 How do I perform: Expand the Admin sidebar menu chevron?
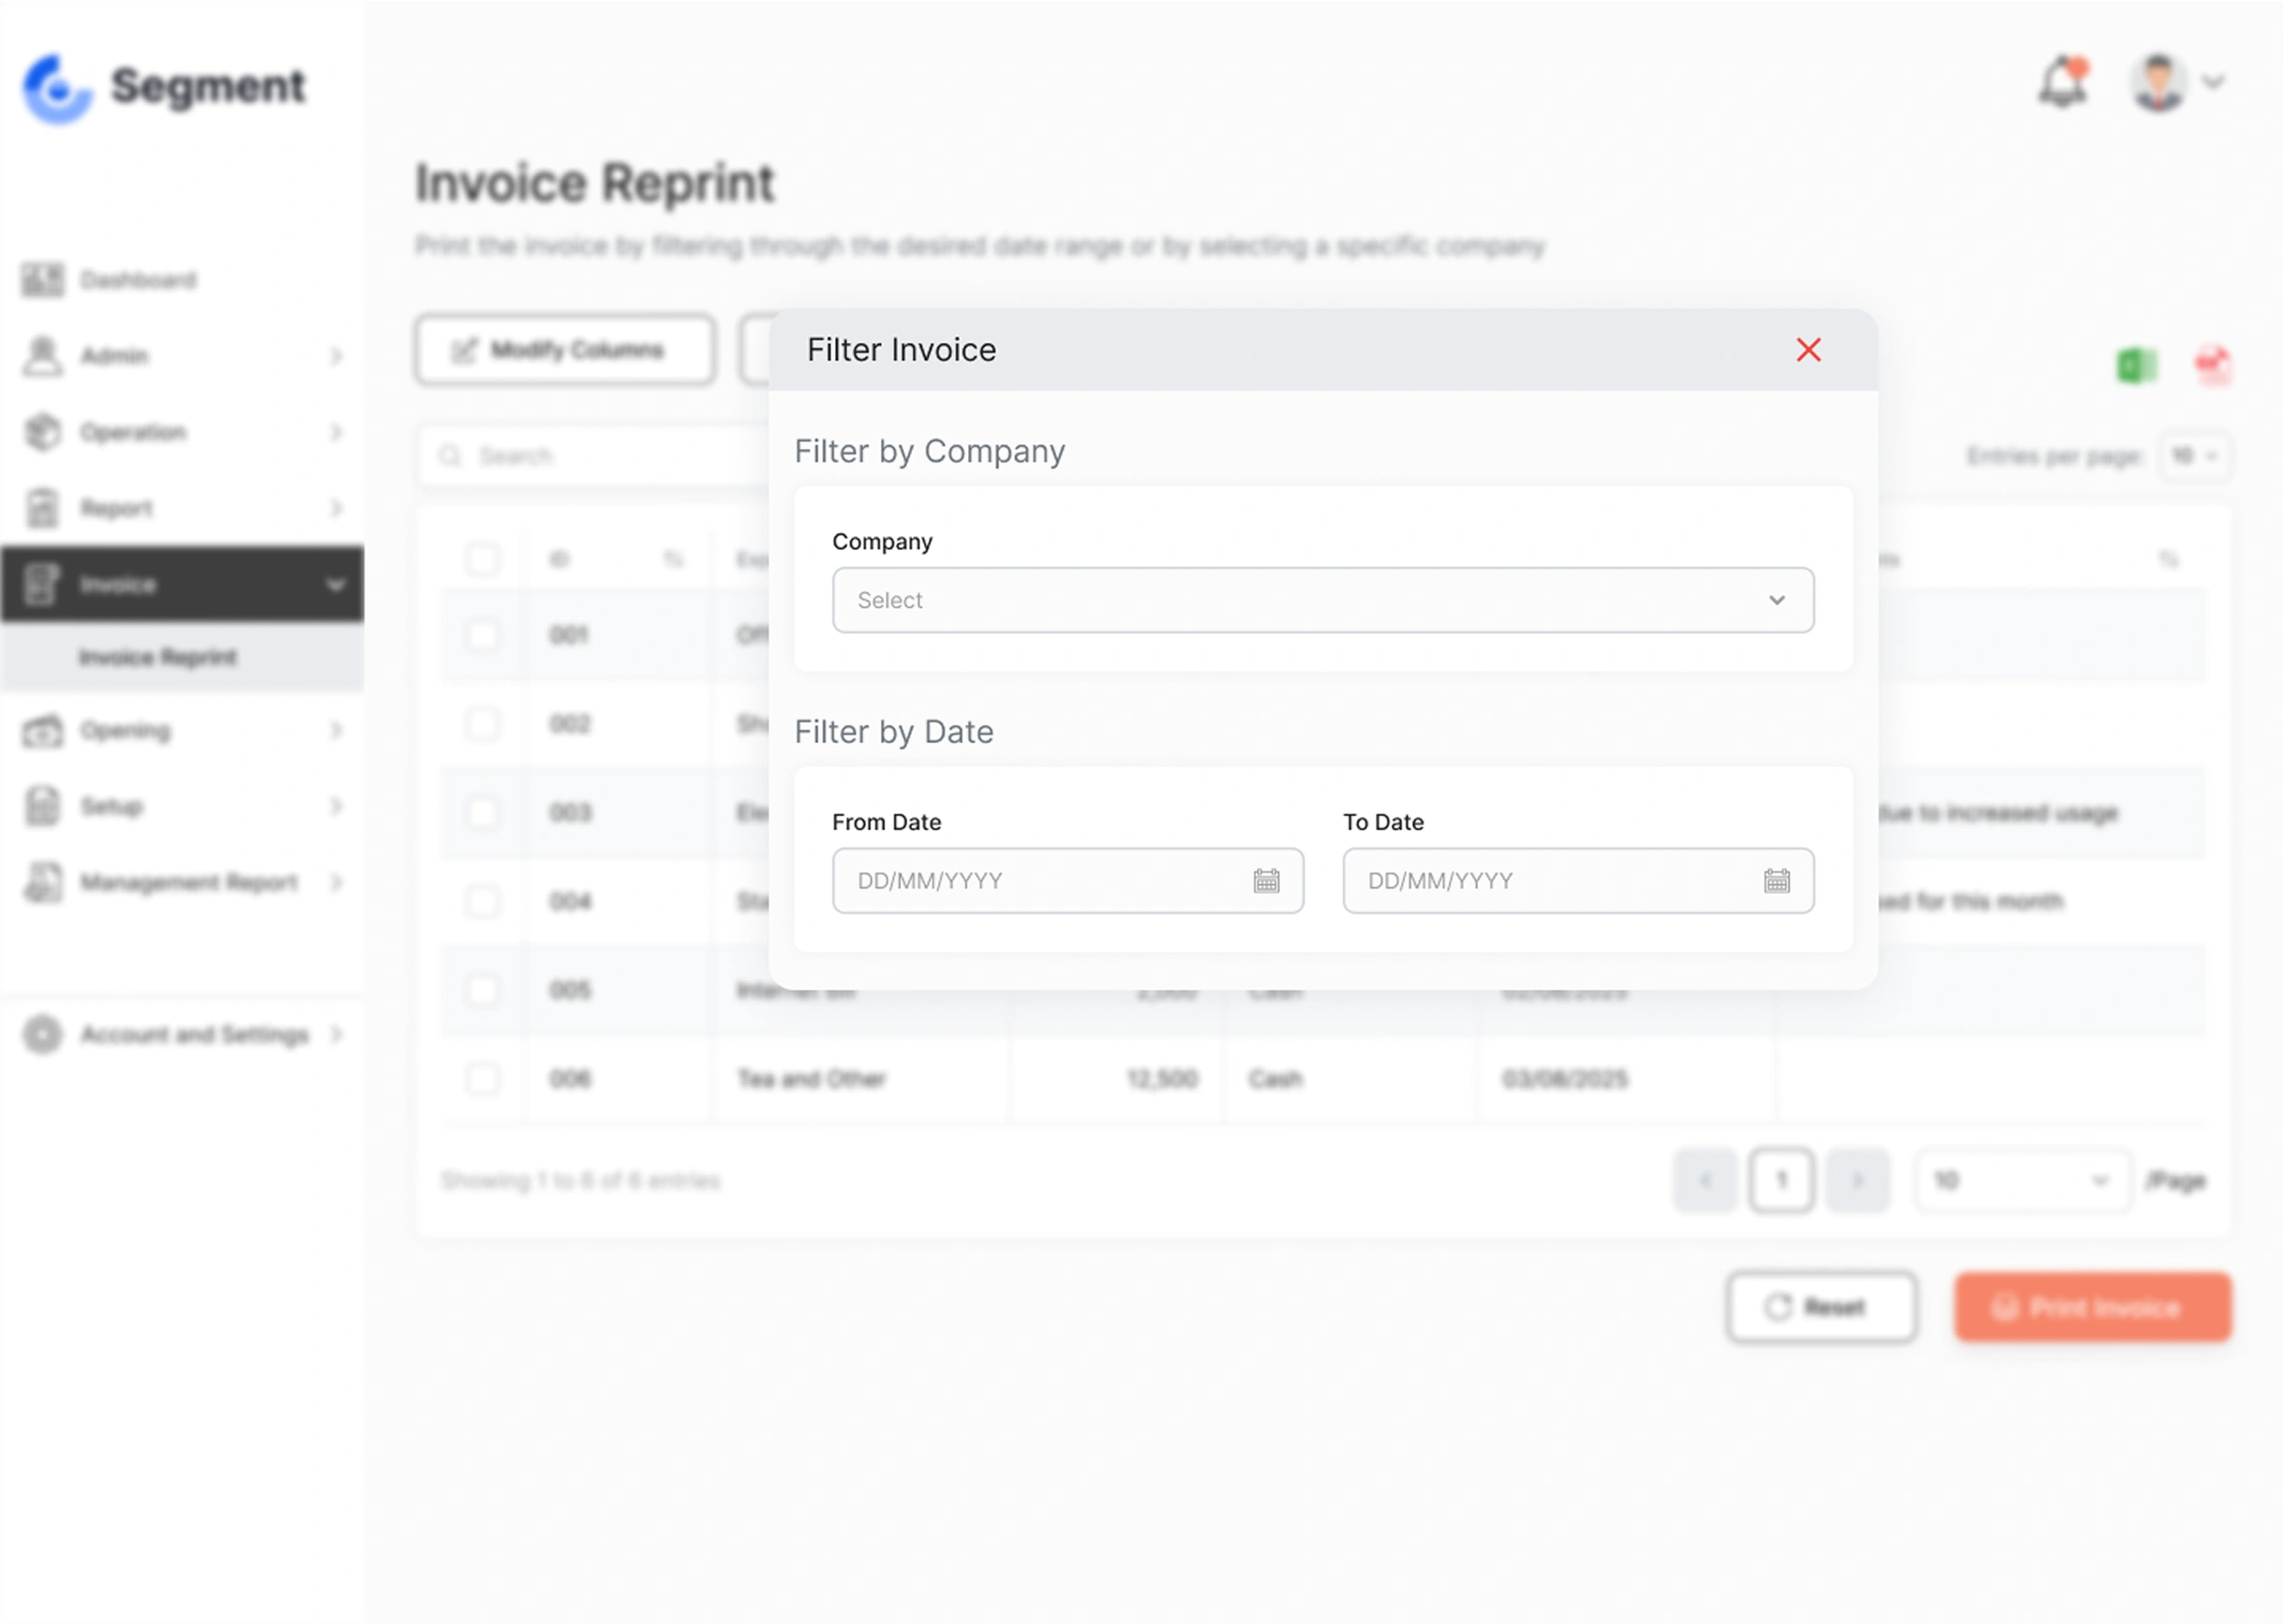336,356
